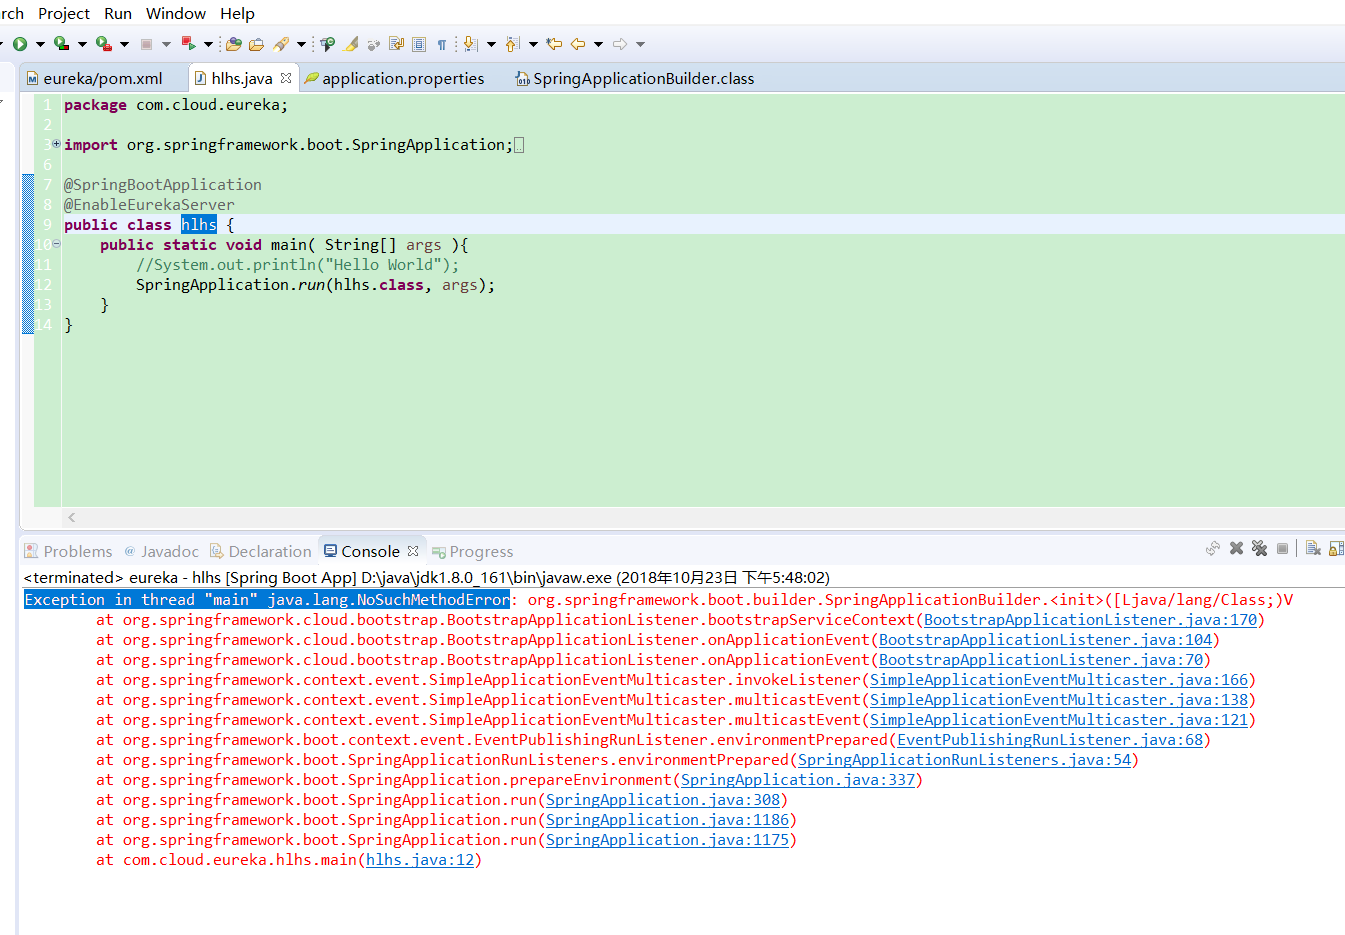Click the Open Type icon

click(x=234, y=44)
